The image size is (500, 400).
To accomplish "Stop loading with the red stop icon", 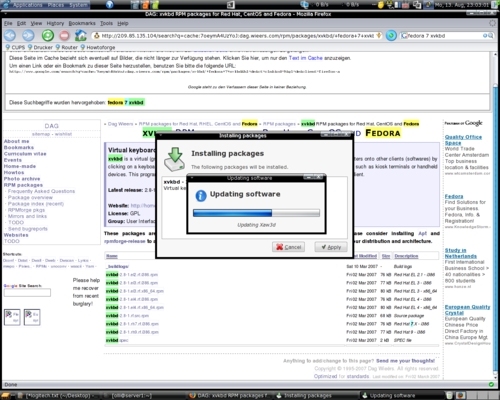I will point(64,35).
